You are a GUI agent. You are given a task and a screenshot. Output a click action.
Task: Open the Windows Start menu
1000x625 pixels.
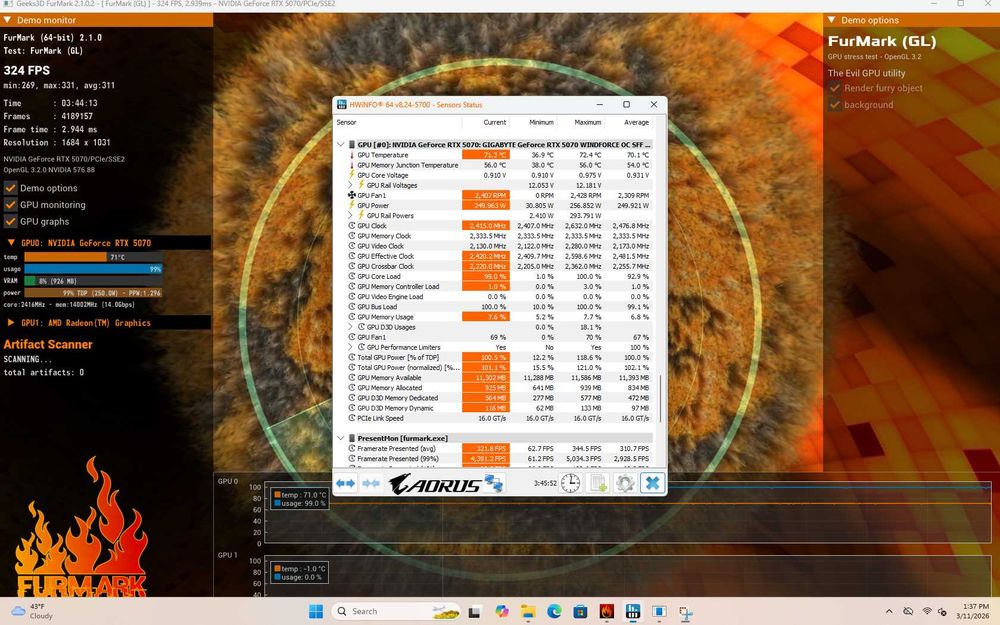[x=316, y=612]
